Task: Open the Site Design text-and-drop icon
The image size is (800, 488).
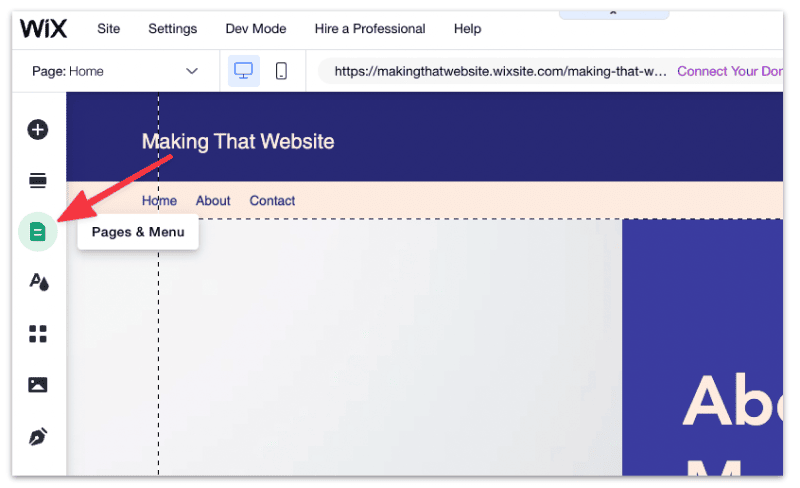Action: [x=39, y=282]
